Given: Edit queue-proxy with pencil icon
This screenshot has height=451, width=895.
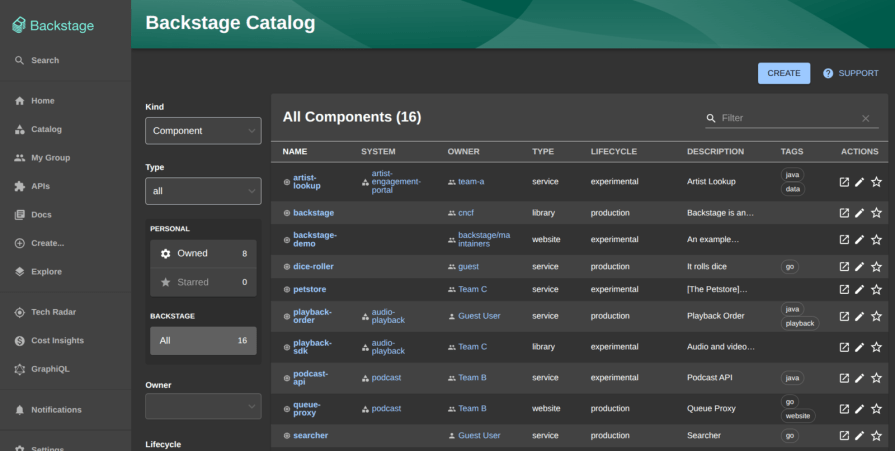Looking at the screenshot, I should point(860,409).
